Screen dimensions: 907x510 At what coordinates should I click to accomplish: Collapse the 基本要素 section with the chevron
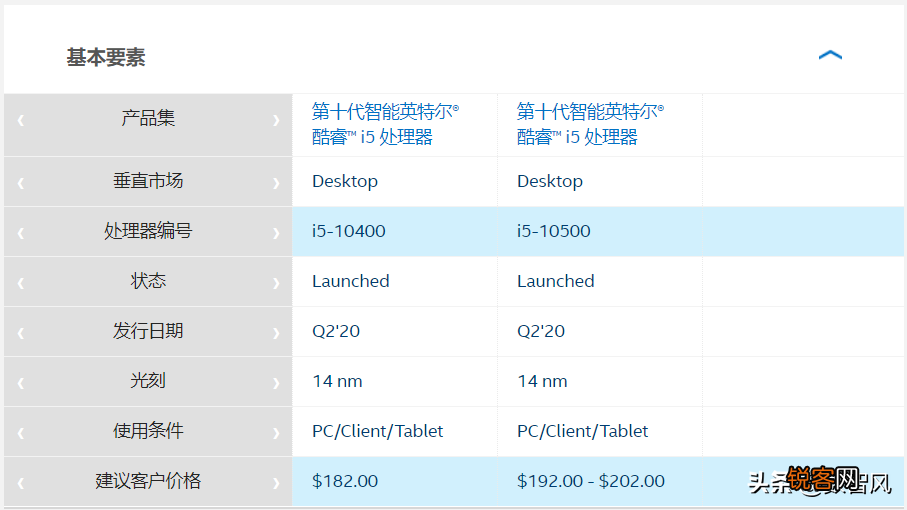pyautogui.click(x=830, y=56)
